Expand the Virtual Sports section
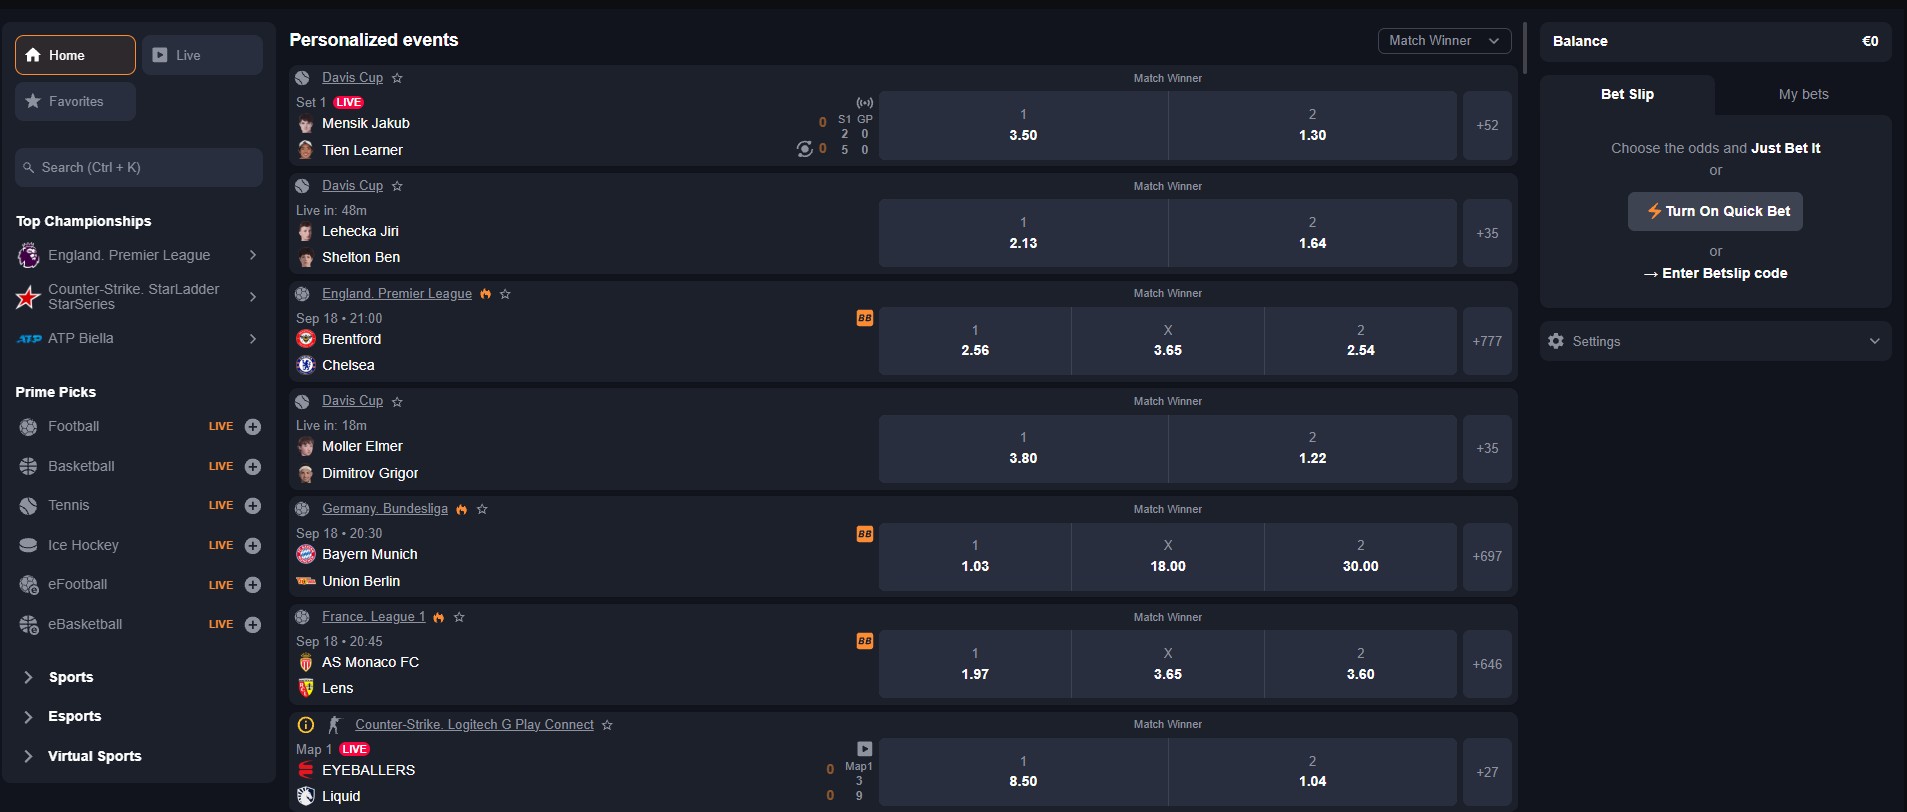The height and width of the screenshot is (812, 1907). pyautogui.click(x=83, y=756)
